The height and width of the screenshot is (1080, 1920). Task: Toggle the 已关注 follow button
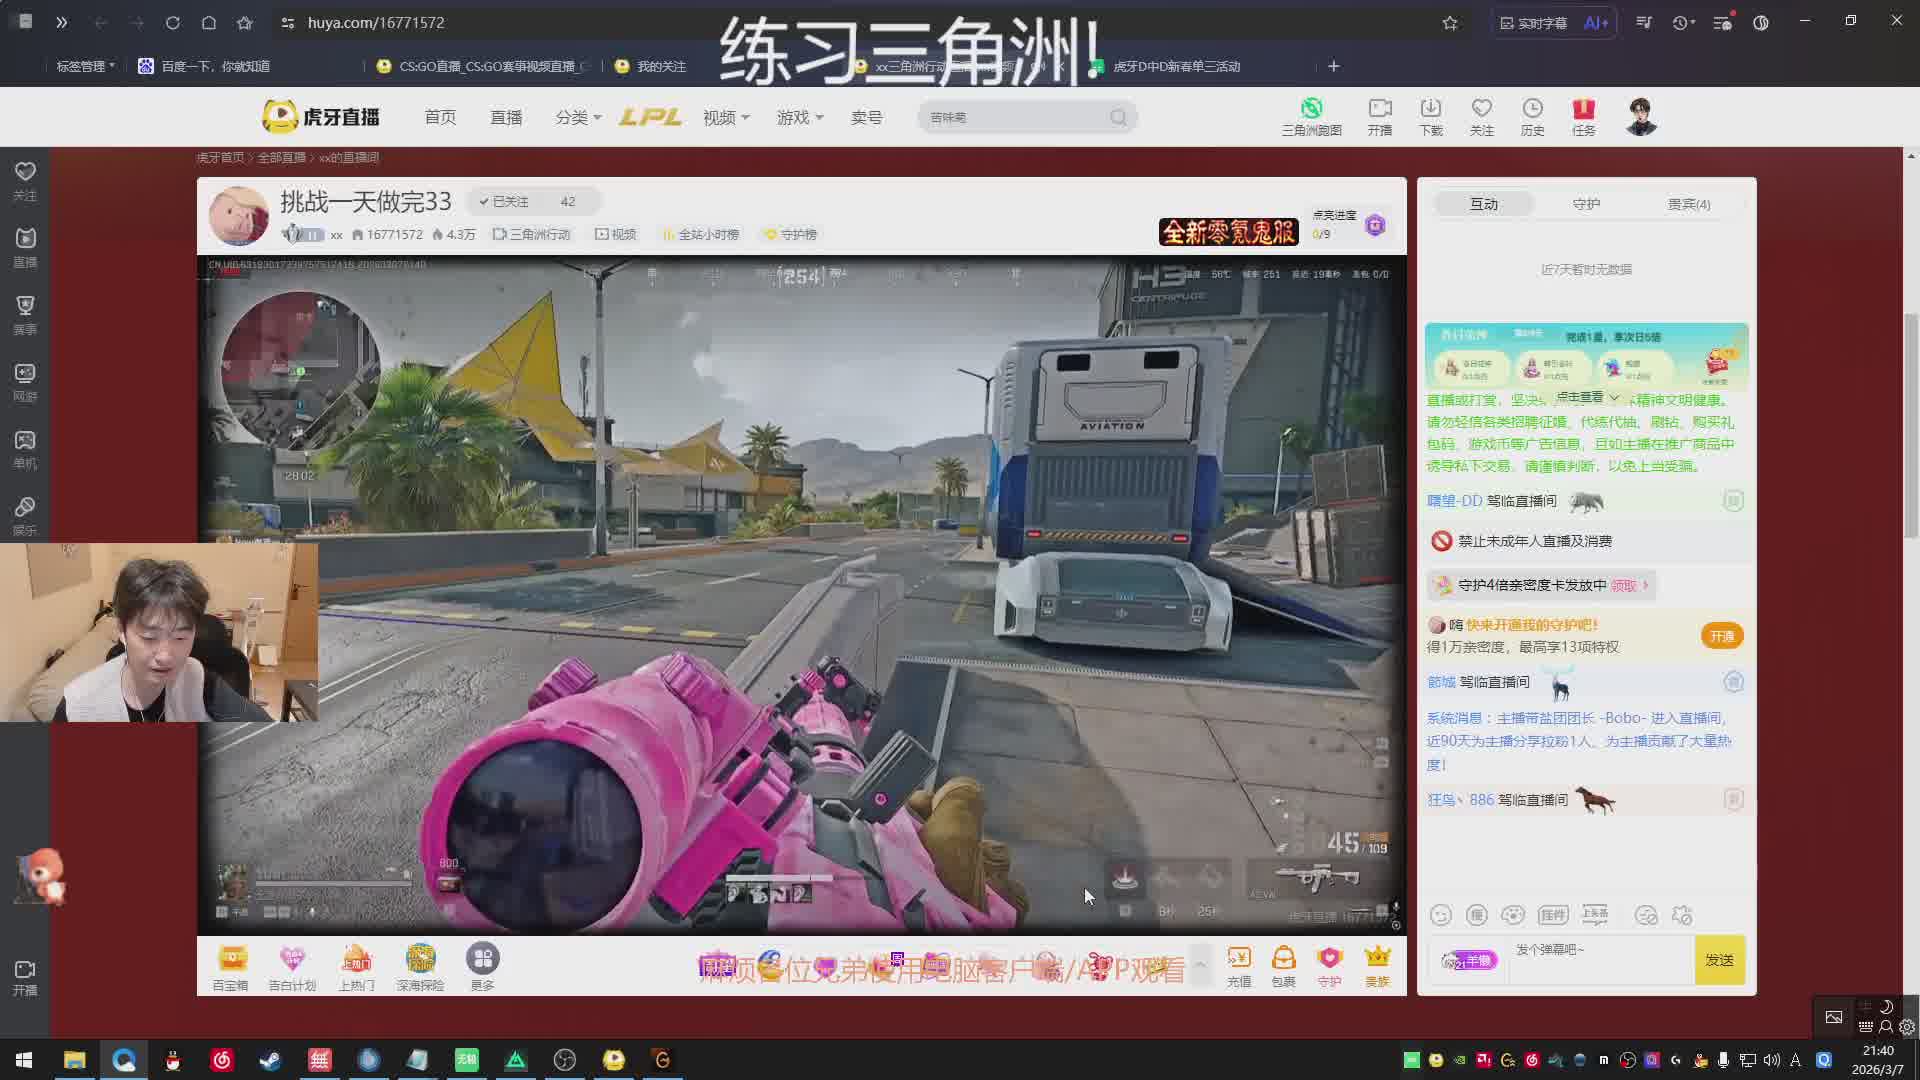tap(505, 202)
